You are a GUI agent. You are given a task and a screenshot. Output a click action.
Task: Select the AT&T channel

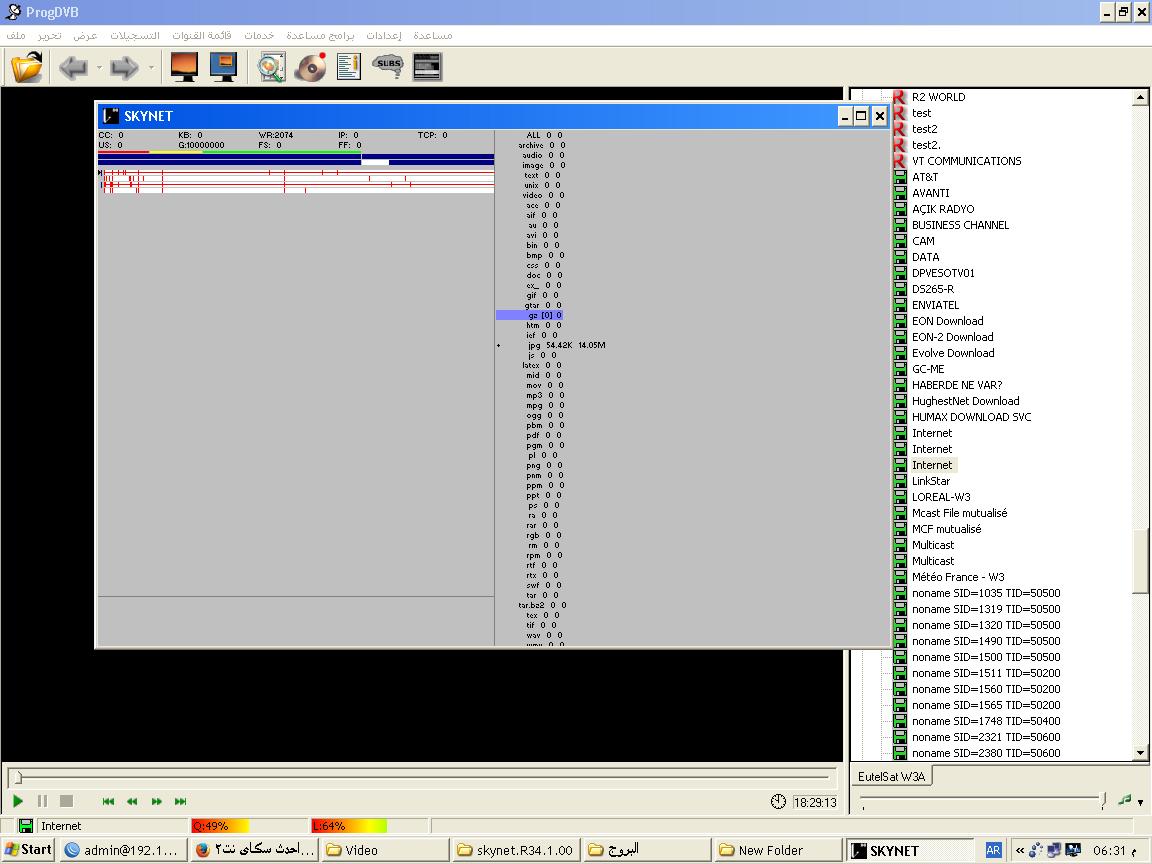[925, 177]
